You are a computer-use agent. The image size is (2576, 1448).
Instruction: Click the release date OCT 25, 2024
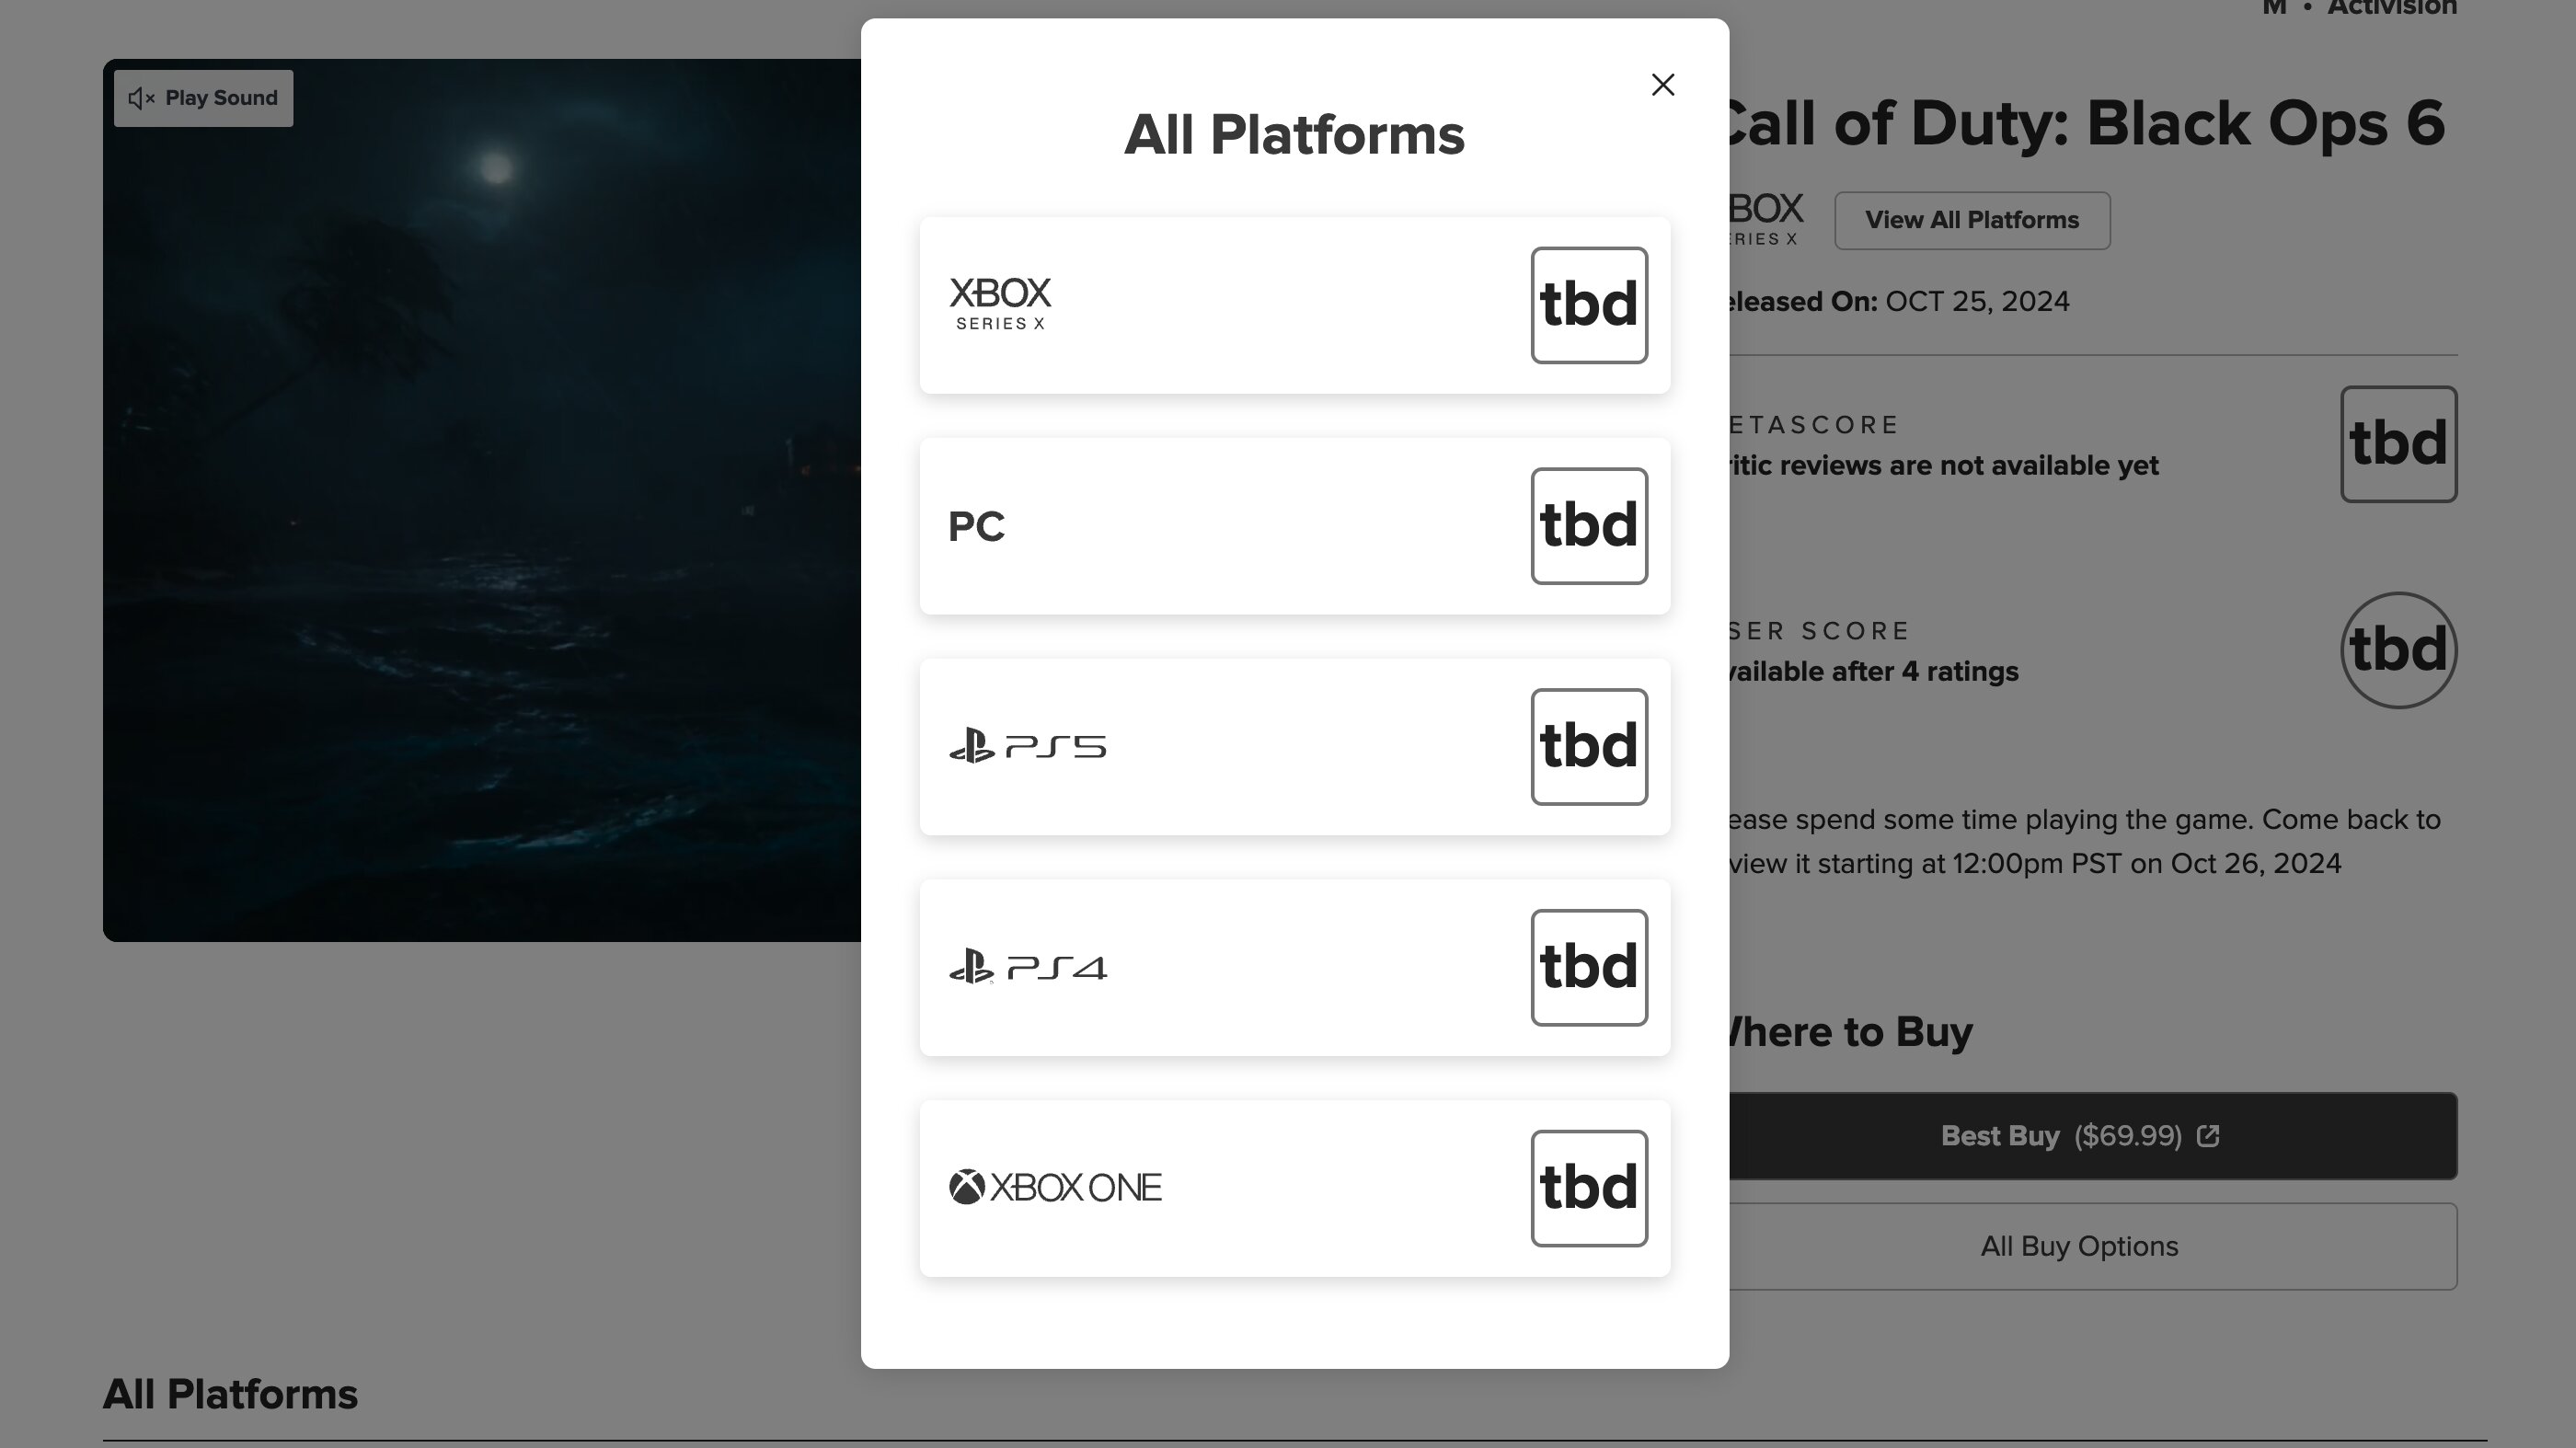point(1977,301)
